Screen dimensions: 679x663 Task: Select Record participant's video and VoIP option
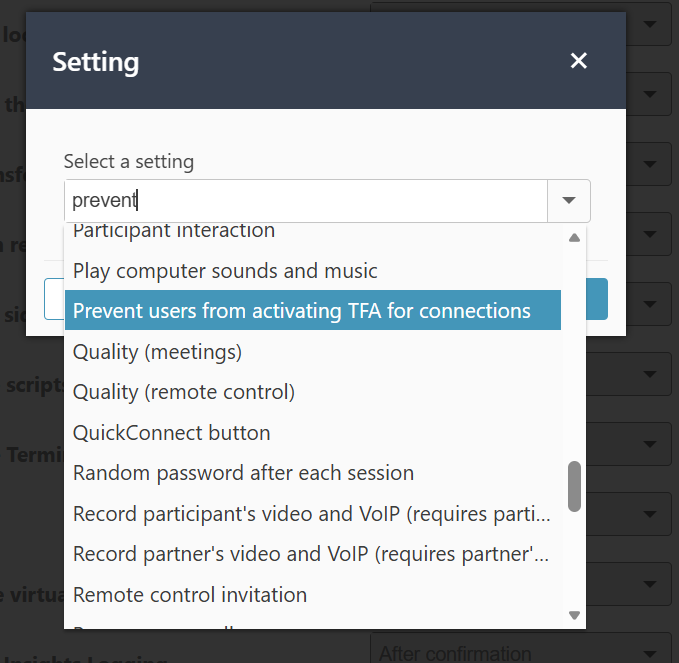point(312,514)
